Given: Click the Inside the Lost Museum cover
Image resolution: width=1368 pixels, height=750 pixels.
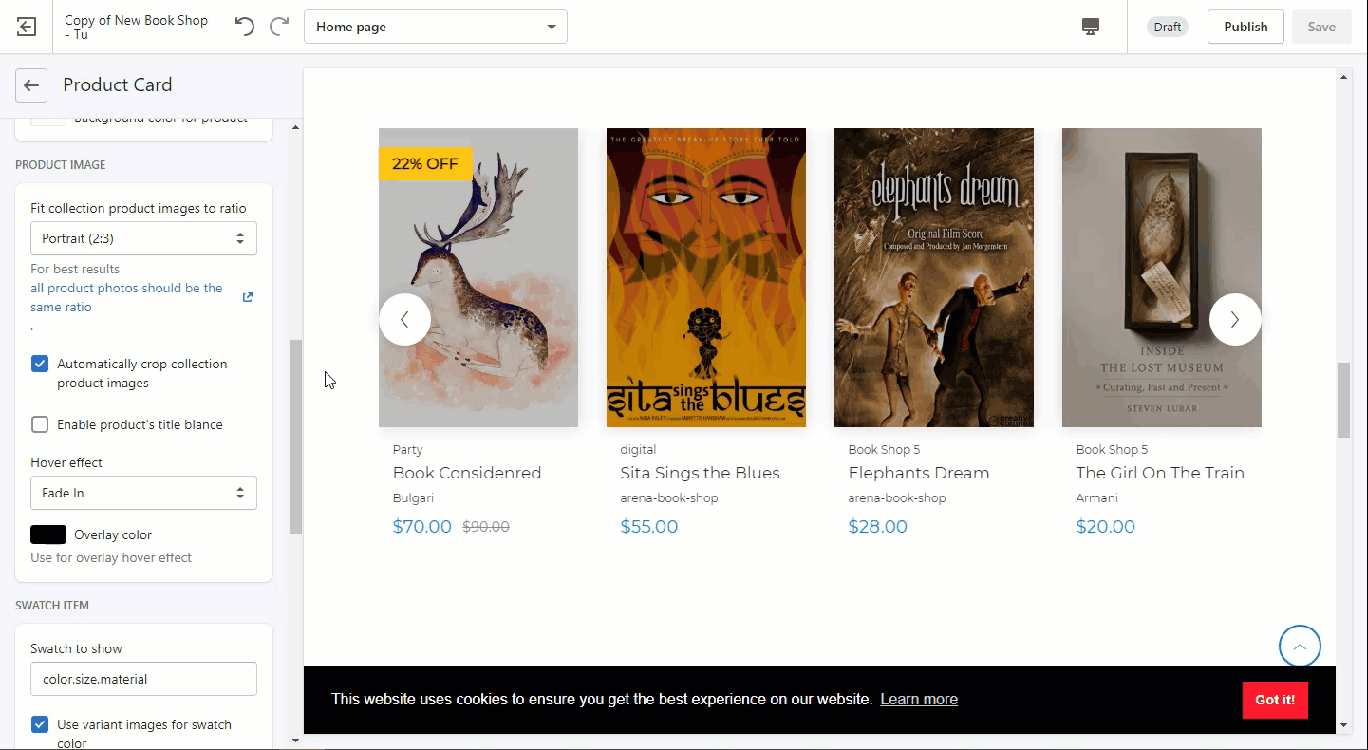Looking at the screenshot, I should (x=1162, y=277).
